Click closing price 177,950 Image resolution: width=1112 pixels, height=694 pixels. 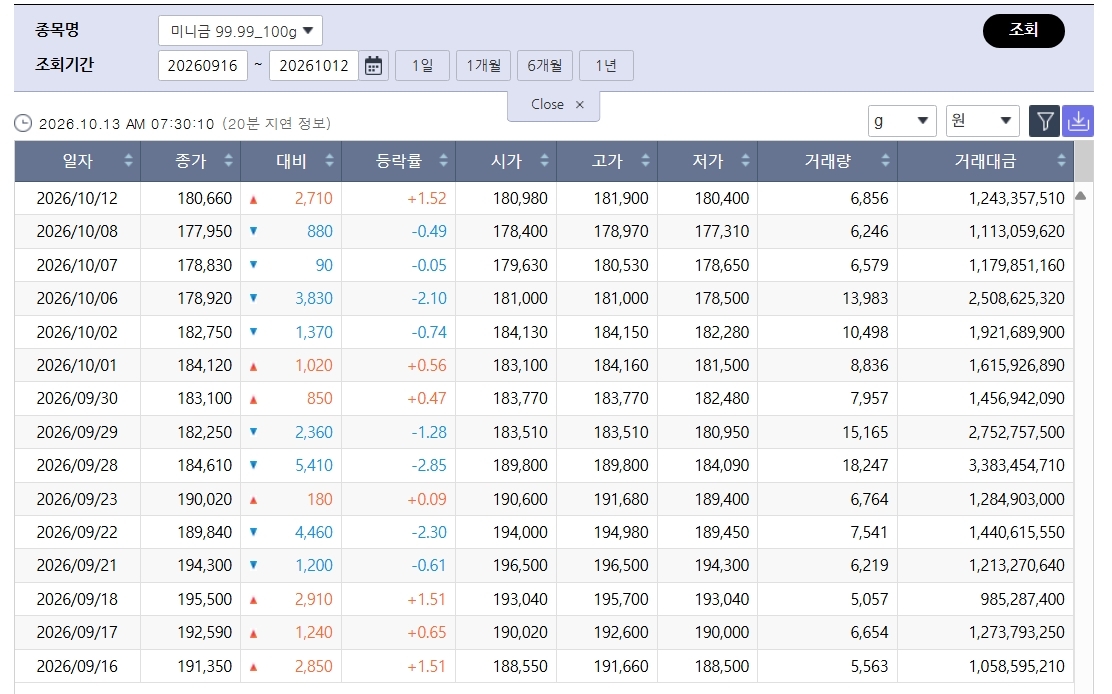[205, 232]
